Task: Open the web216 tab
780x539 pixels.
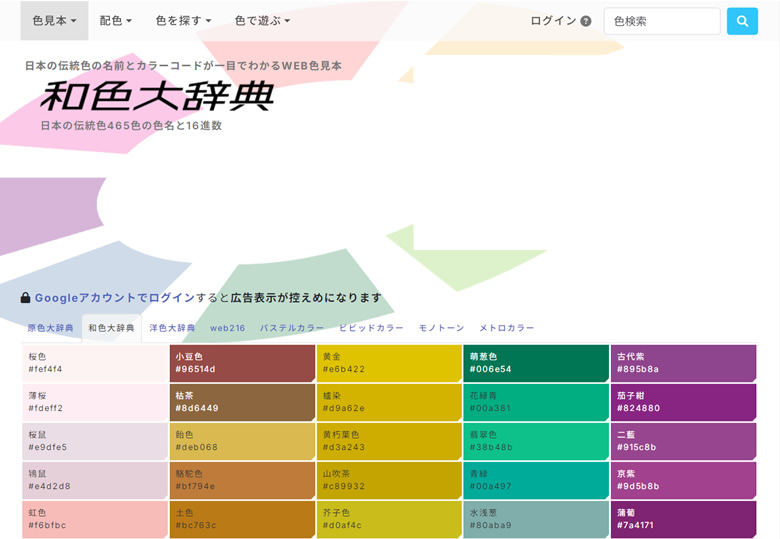Action: [x=227, y=328]
